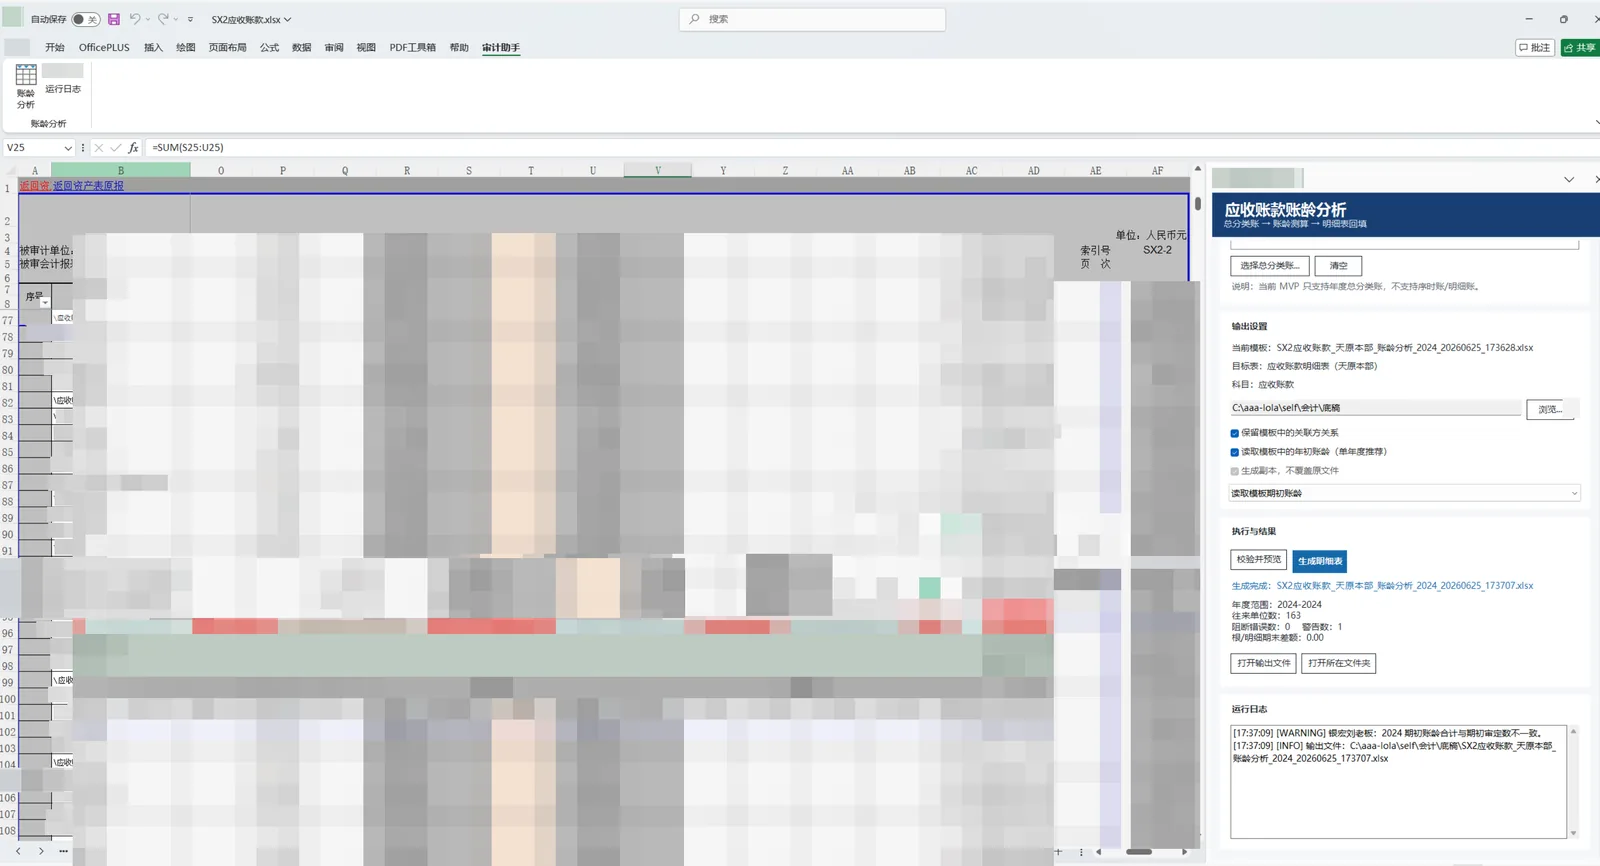Open the 账龄分析 ribbon tool
The image size is (1600, 866).
pyautogui.click(x=26, y=87)
